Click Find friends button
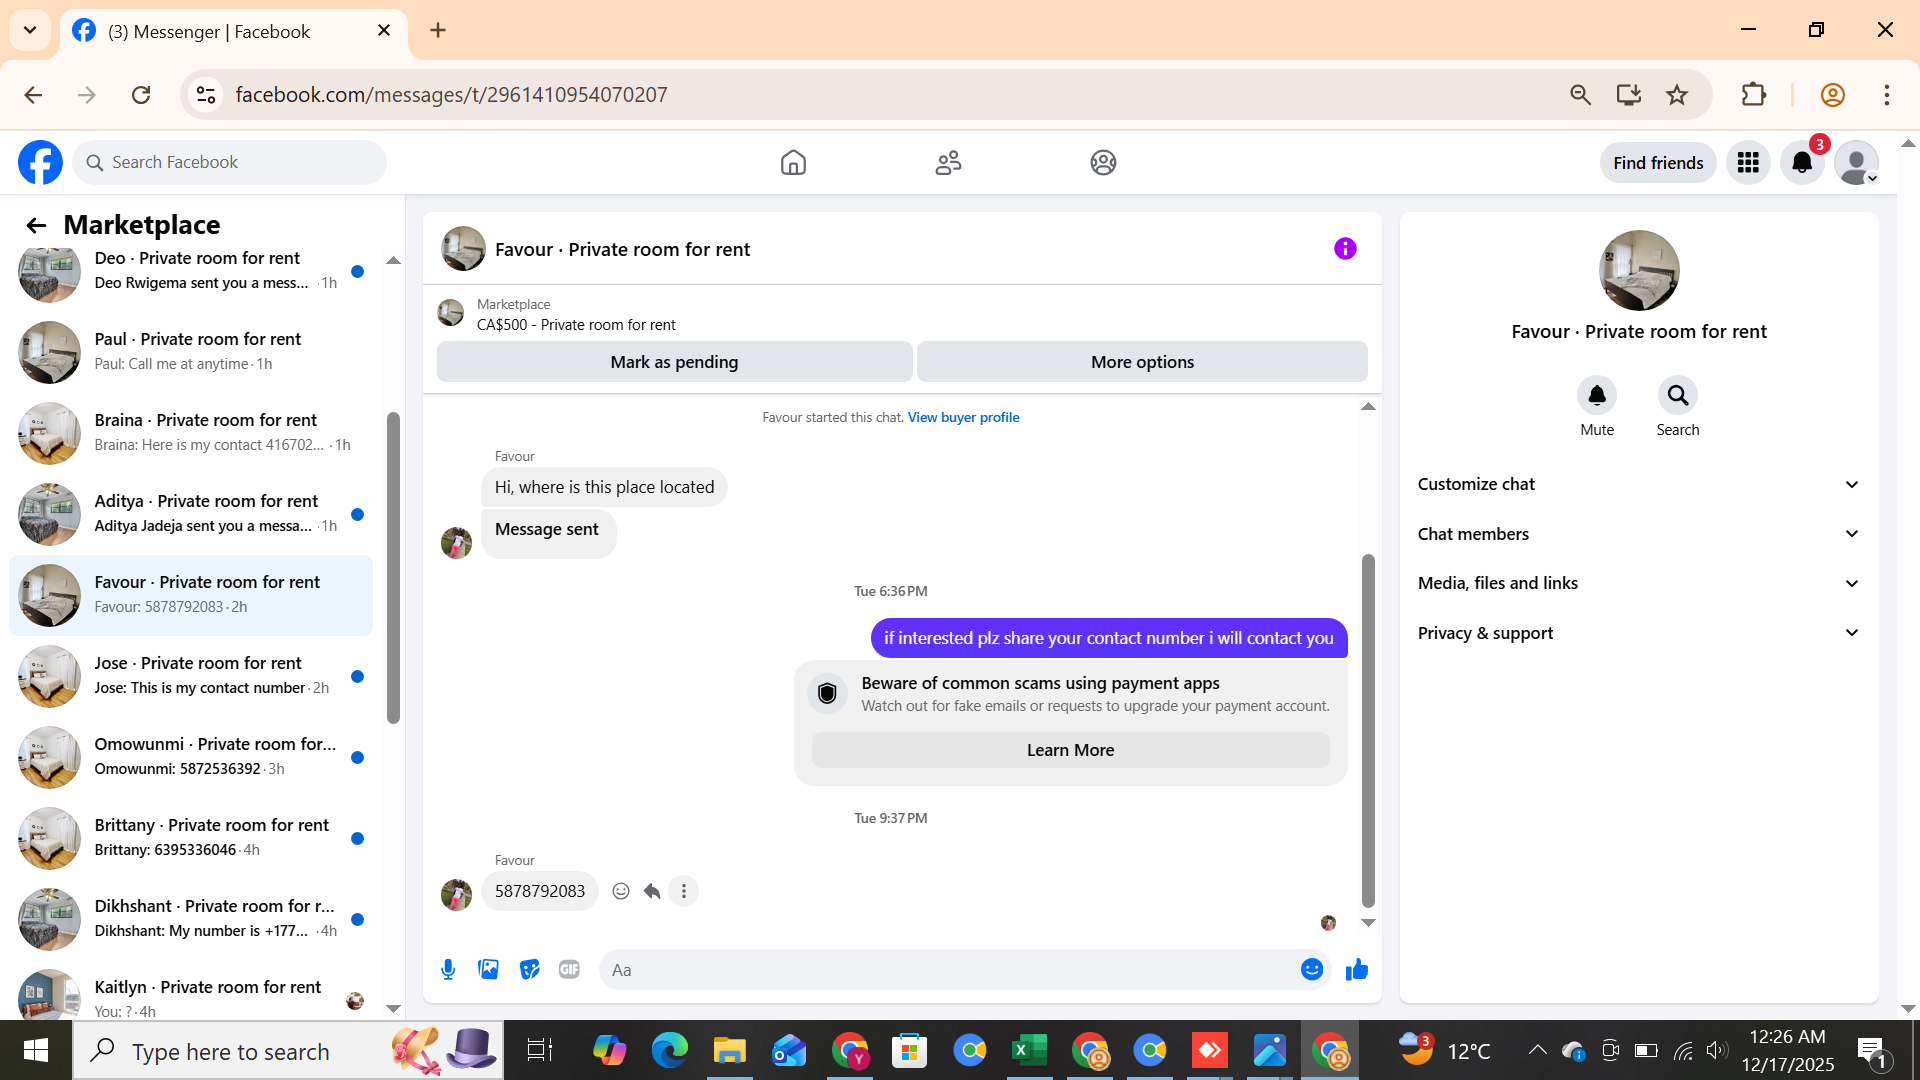 tap(1658, 163)
